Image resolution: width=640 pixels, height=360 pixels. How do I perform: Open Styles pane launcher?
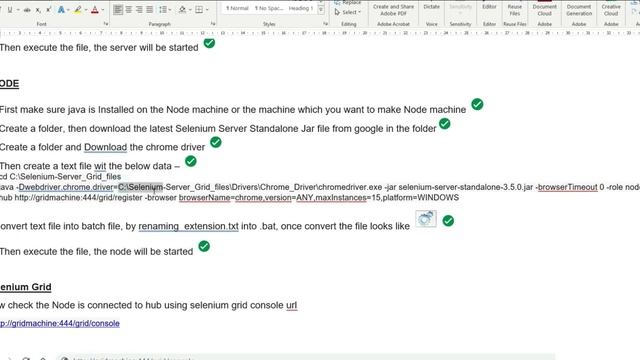(x=325, y=24)
